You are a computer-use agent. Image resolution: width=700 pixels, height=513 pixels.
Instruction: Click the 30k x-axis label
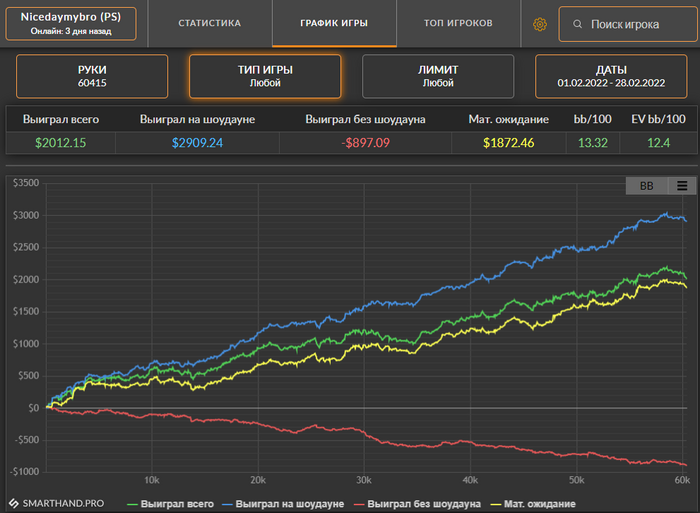click(364, 480)
